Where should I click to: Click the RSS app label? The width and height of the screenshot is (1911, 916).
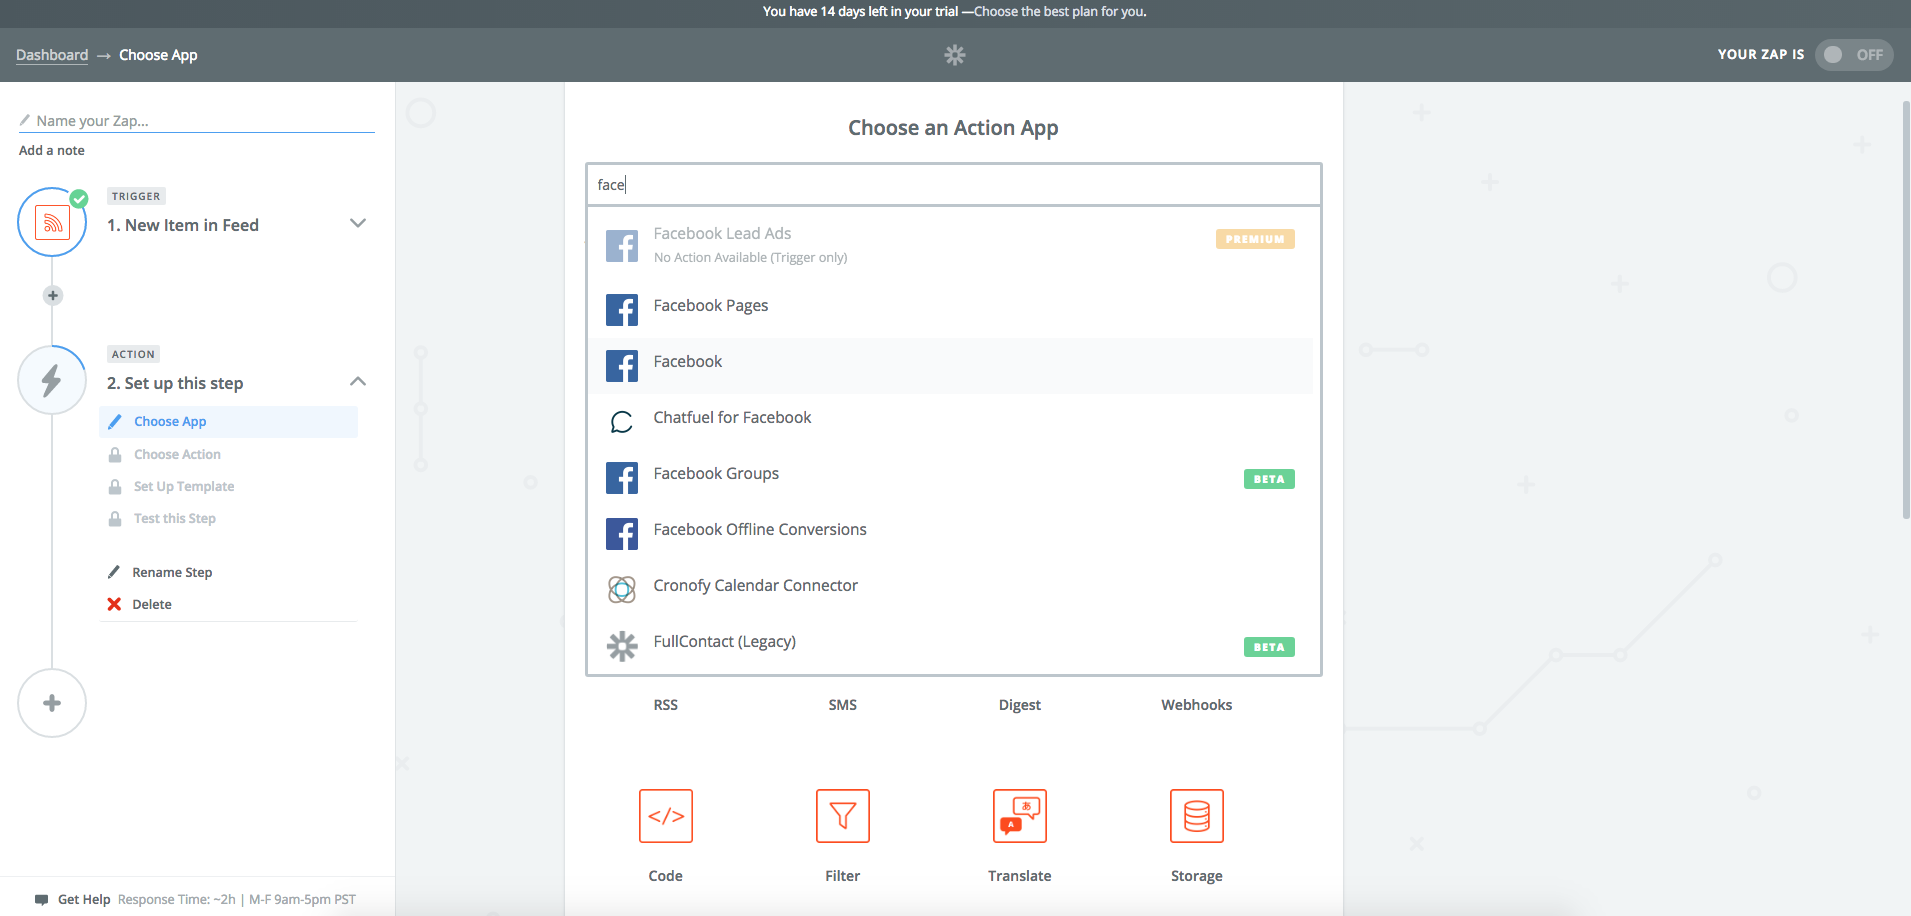[666, 705]
